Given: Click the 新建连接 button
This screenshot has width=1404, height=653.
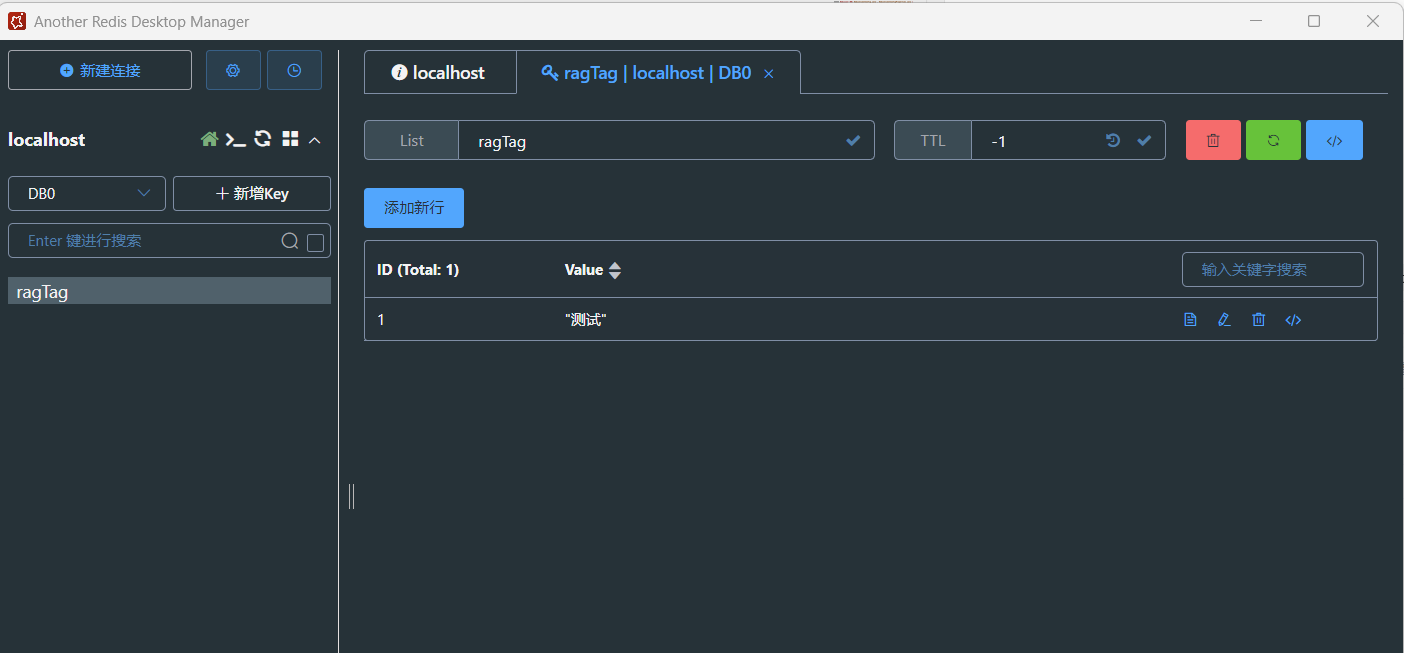Looking at the screenshot, I should click(x=100, y=71).
